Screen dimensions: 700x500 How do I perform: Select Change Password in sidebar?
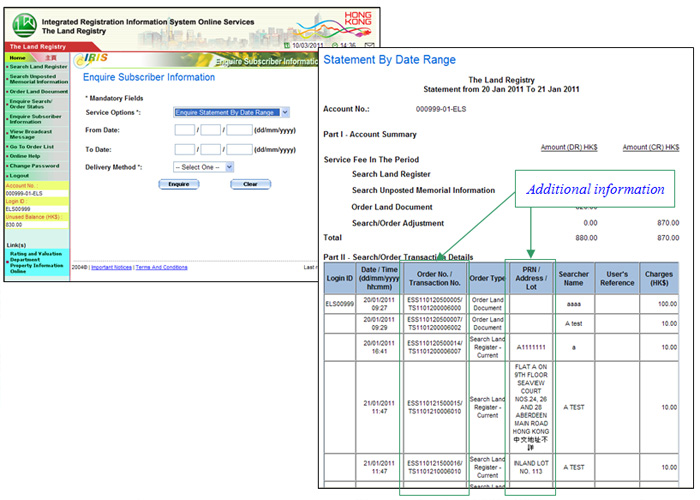point(34,166)
